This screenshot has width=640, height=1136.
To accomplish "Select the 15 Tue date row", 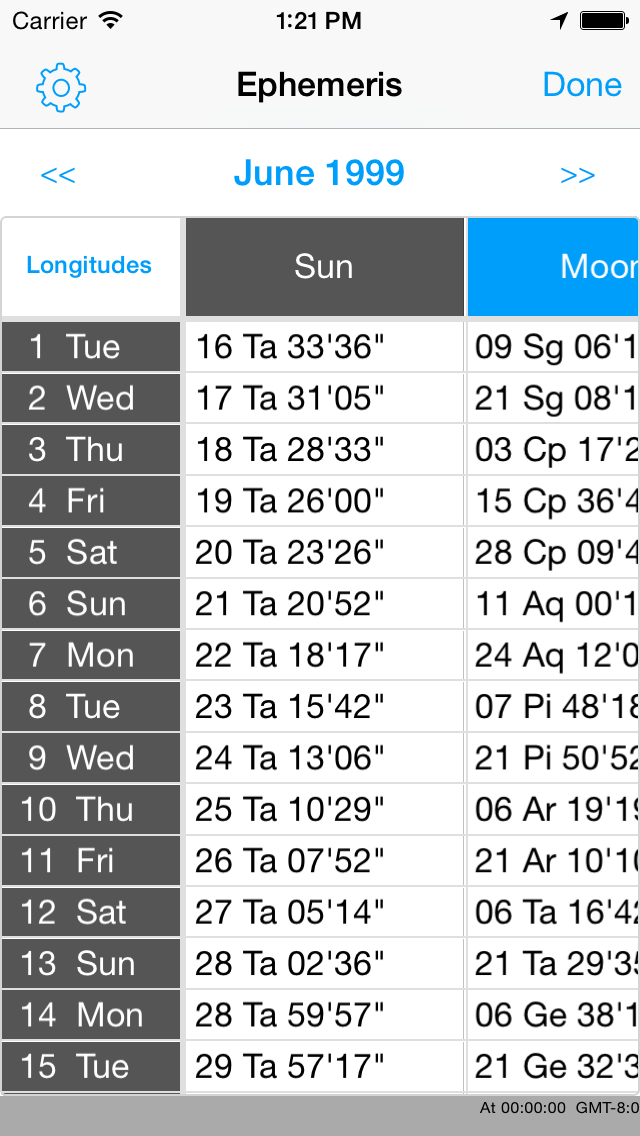I will (91, 1066).
